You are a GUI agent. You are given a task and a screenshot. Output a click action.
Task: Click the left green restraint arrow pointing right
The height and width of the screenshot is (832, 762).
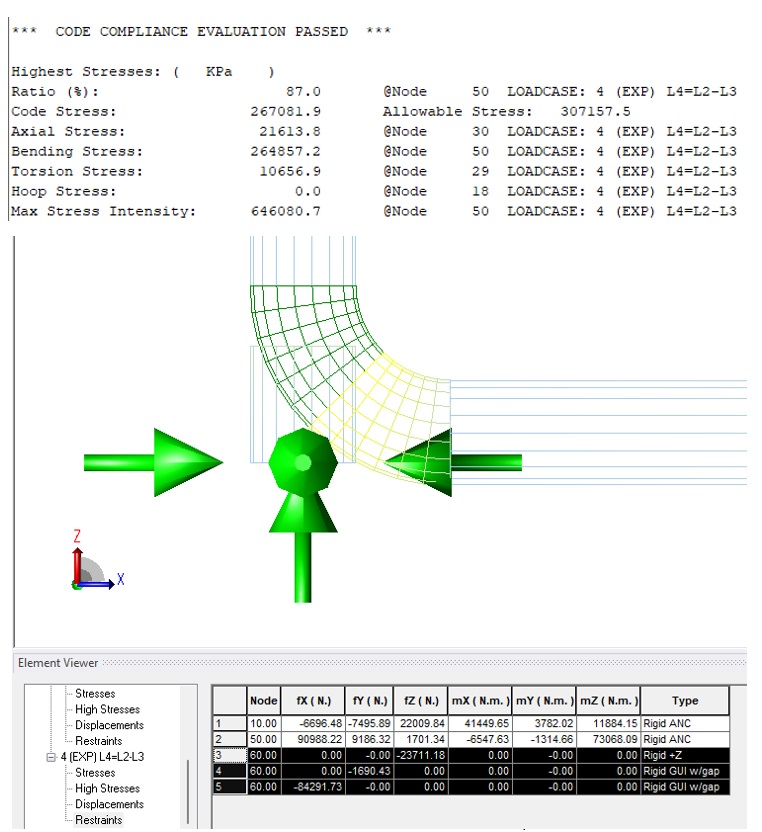click(152, 461)
